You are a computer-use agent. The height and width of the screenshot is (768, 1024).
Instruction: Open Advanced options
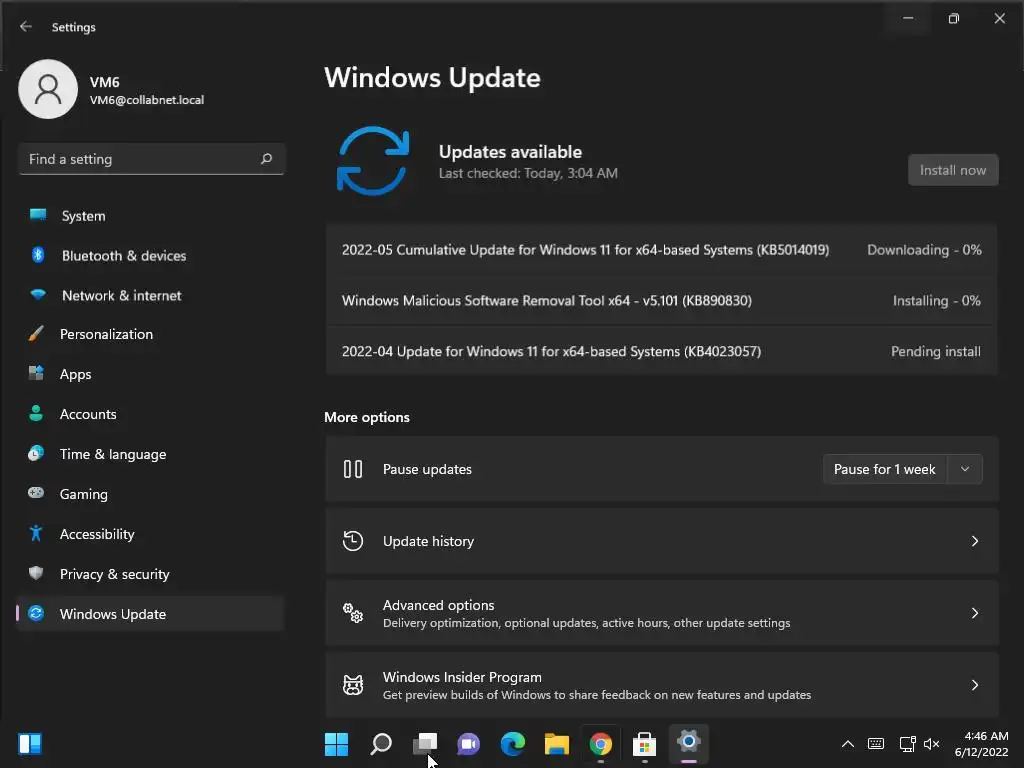click(662, 613)
